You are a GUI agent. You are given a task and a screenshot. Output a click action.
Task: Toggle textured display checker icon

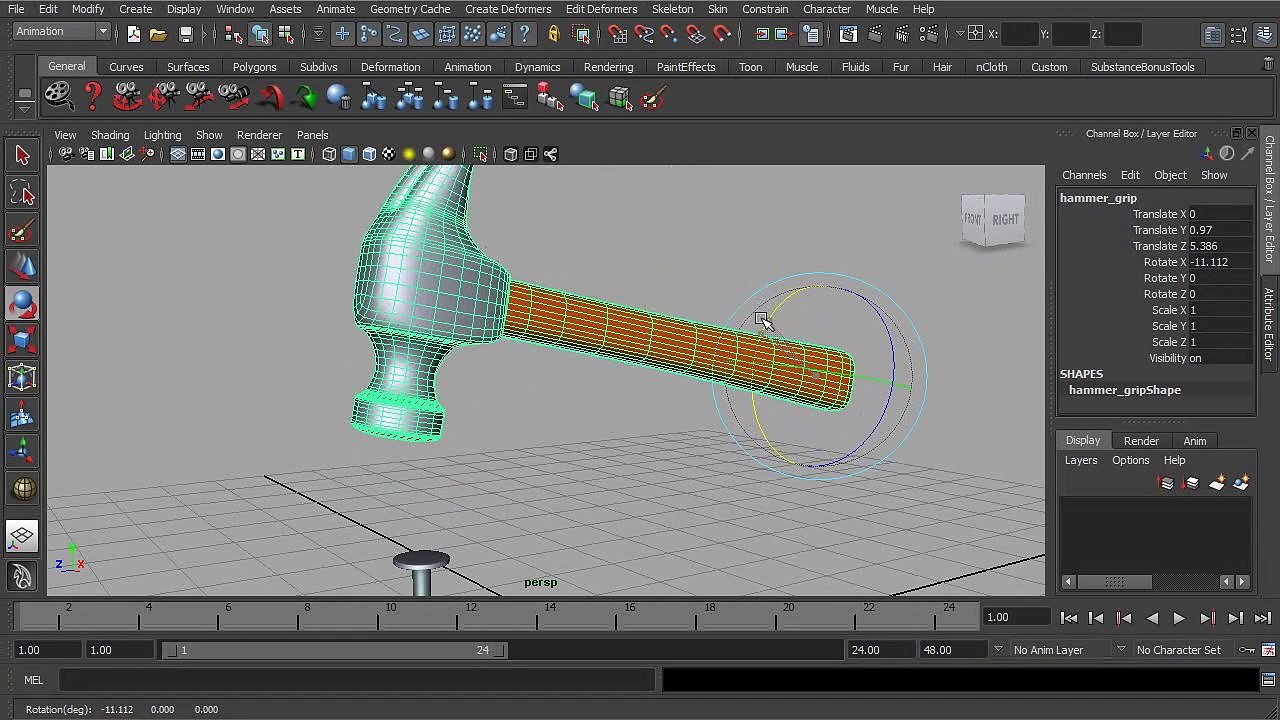389,154
